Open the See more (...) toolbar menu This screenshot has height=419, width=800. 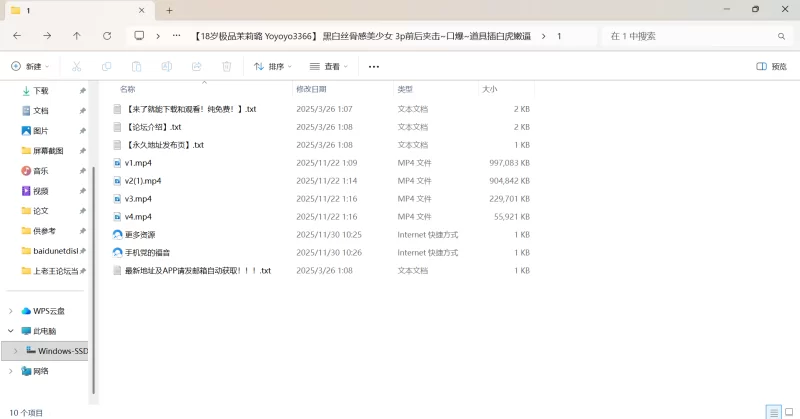point(374,66)
